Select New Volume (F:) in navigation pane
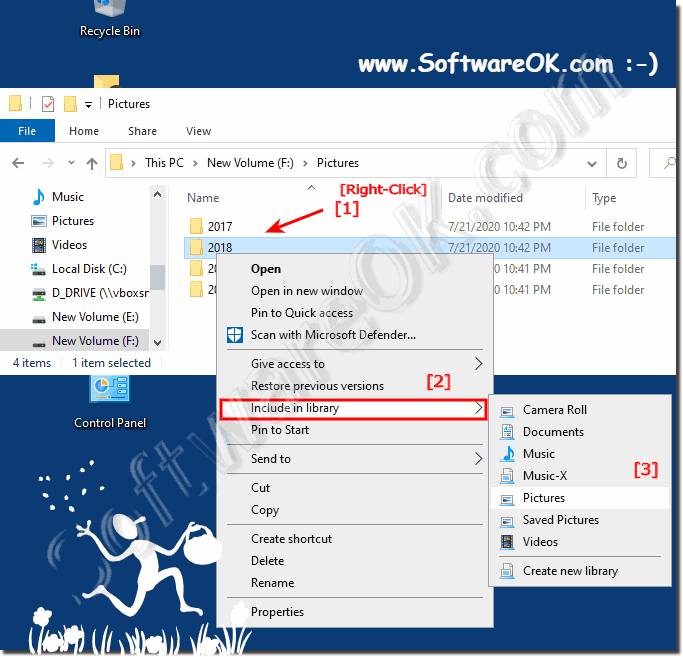The height and width of the screenshot is (657, 683). 95,341
